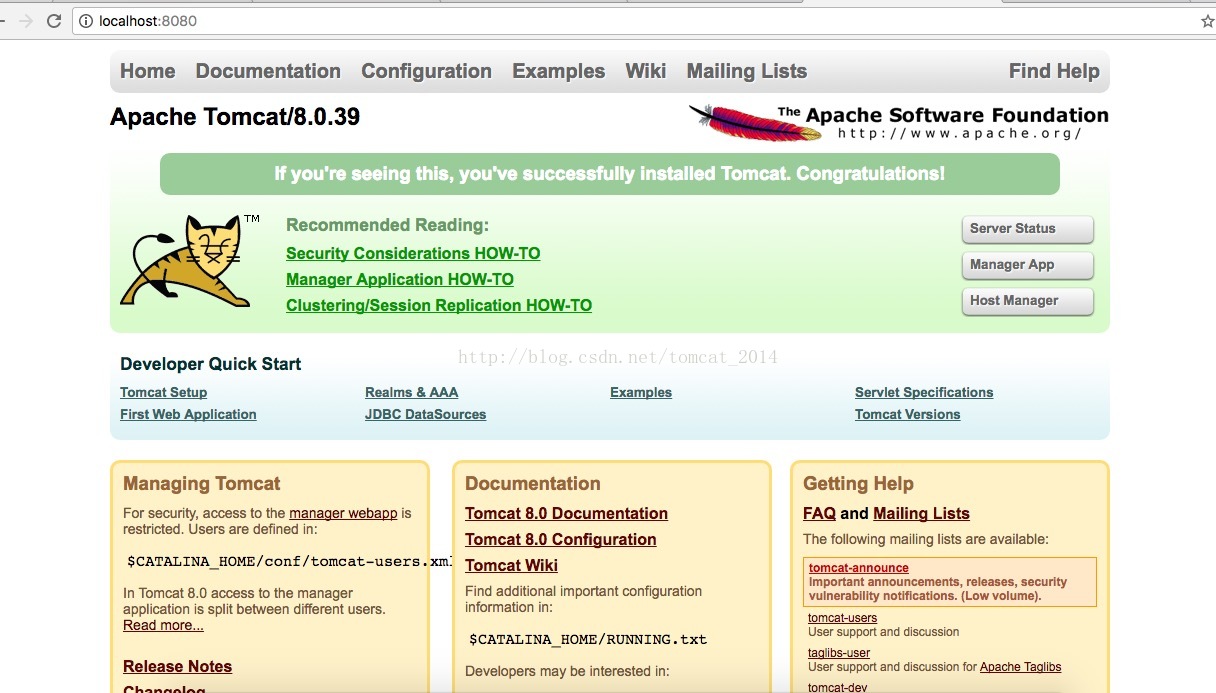Click the Host Manager button
The image size is (1216, 693).
coord(1027,301)
